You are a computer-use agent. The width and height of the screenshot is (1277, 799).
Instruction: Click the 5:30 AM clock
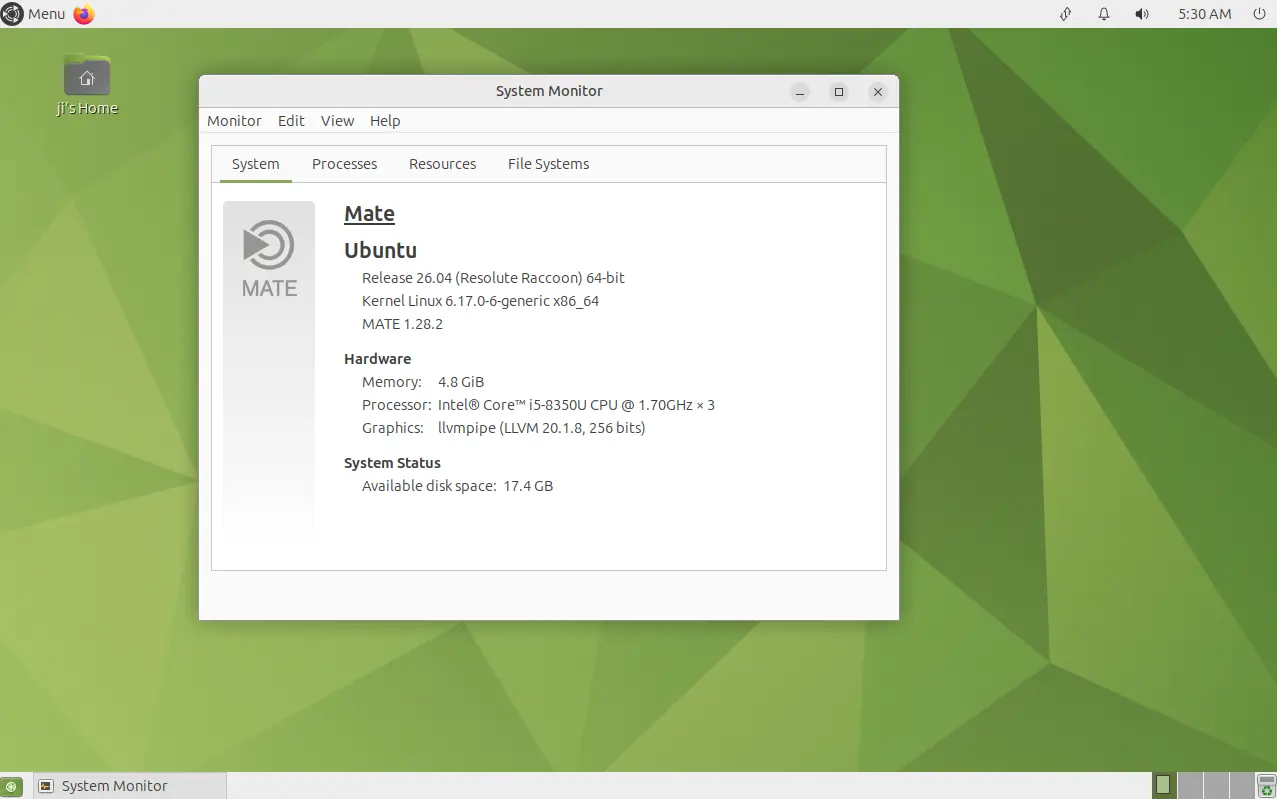[1204, 14]
